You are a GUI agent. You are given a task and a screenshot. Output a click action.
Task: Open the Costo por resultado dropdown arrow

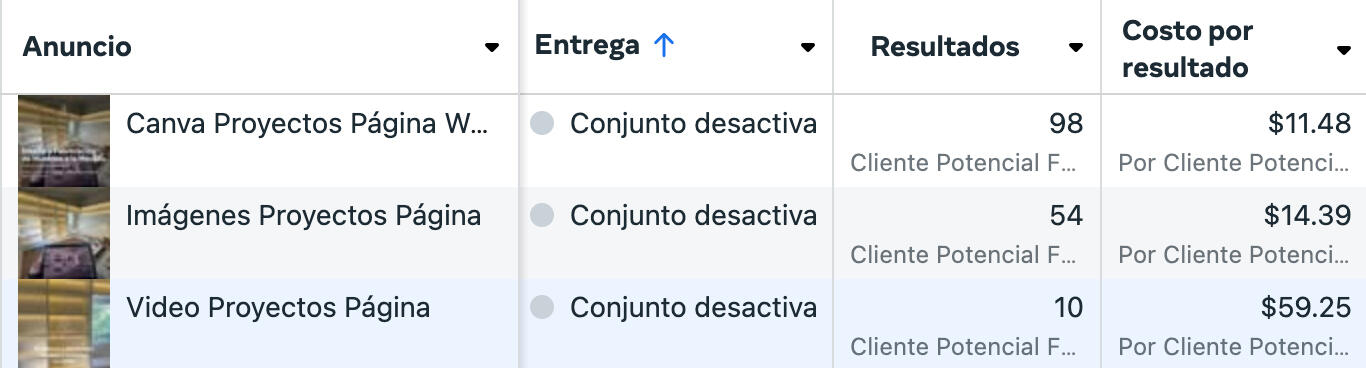tap(1344, 50)
